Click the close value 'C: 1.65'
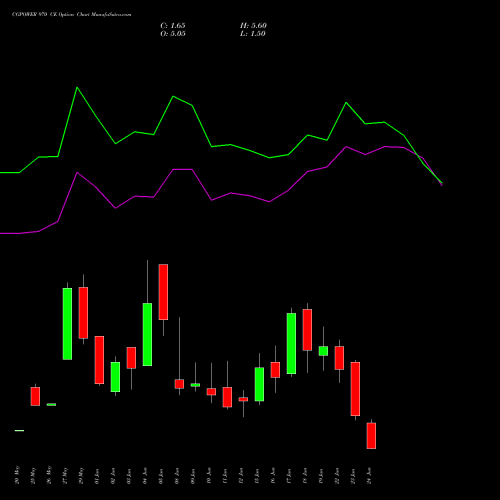 pos(173,26)
